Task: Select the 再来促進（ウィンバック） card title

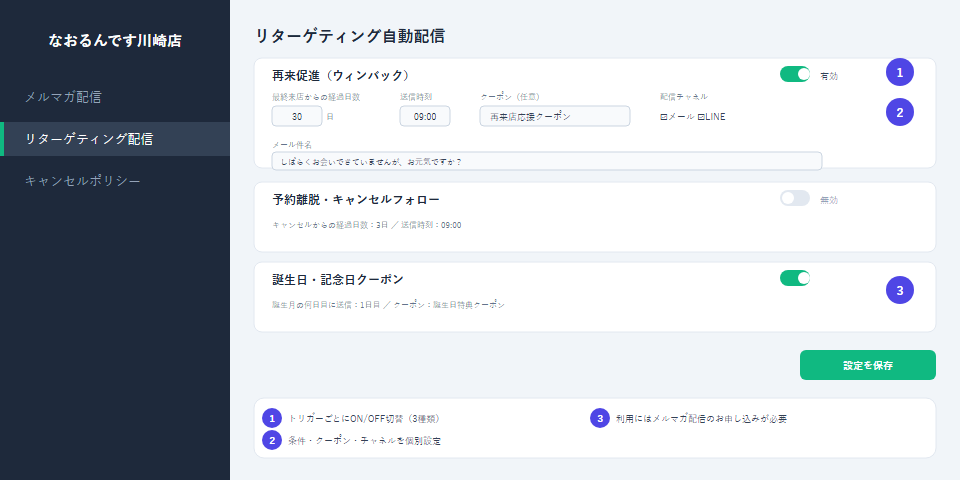Action: pyautogui.click(x=340, y=75)
